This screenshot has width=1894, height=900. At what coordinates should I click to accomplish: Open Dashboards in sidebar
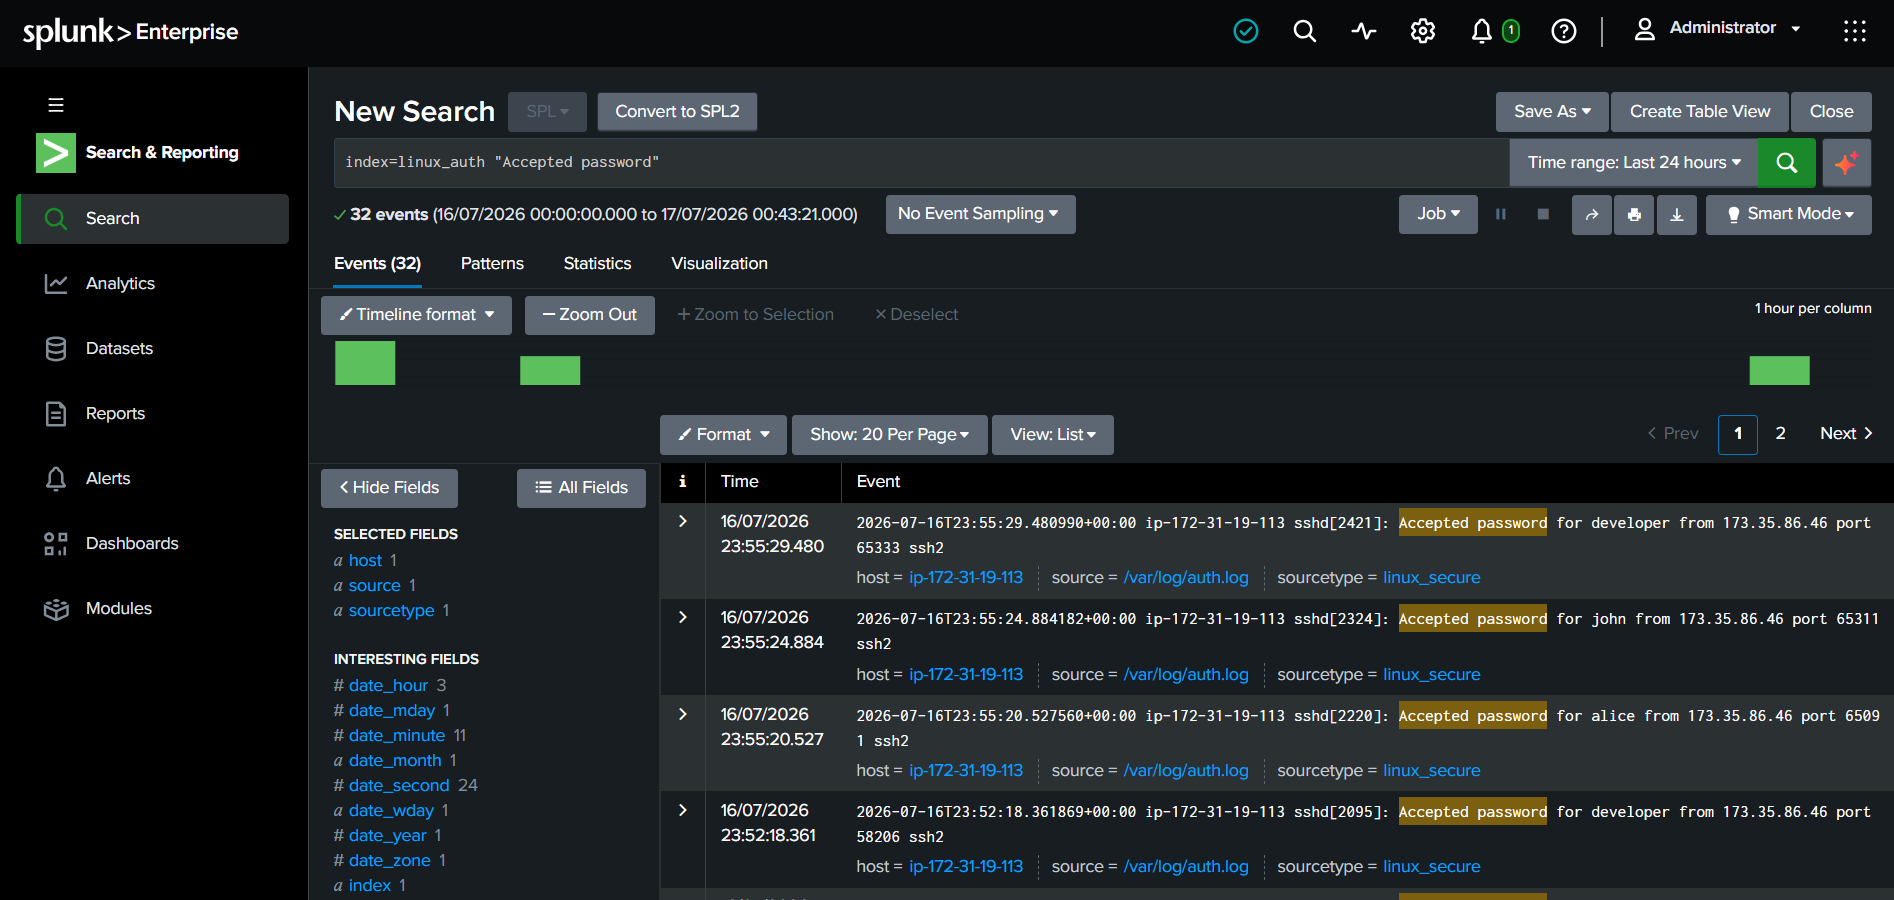pos(152,544)
